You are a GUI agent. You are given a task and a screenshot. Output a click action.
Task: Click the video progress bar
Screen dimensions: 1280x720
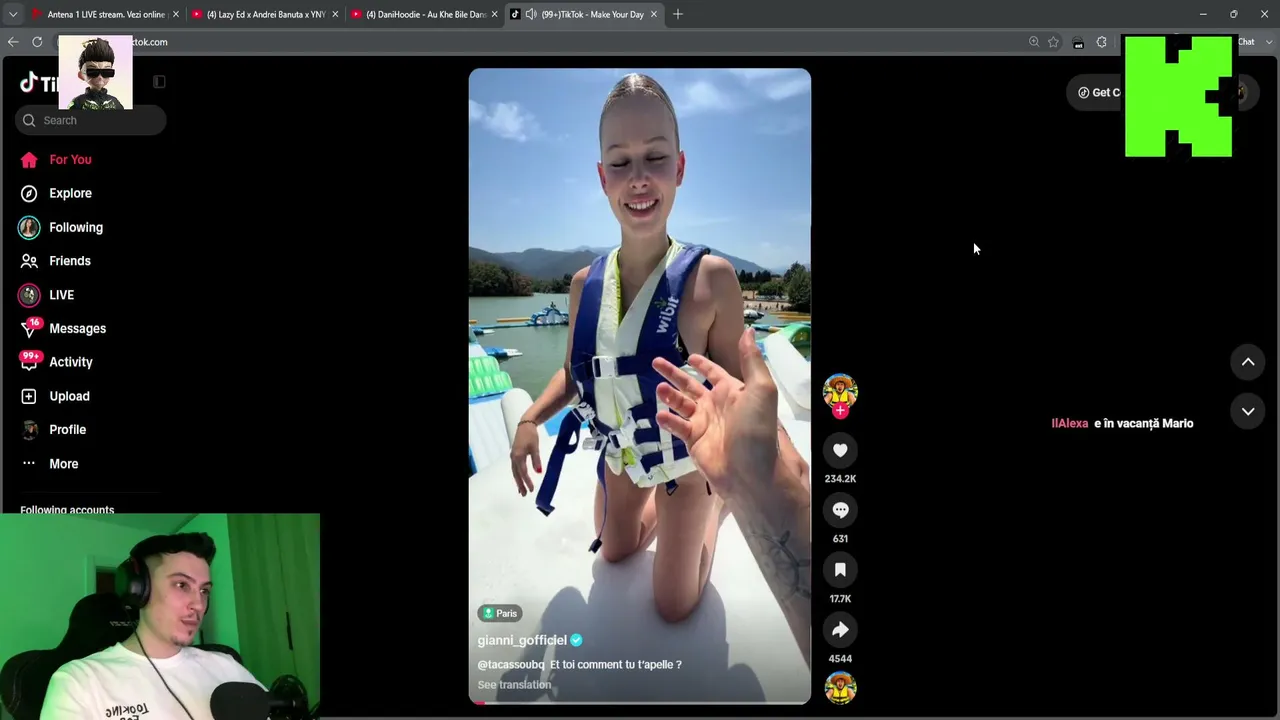pyautogui.click(x=640, y=702)
